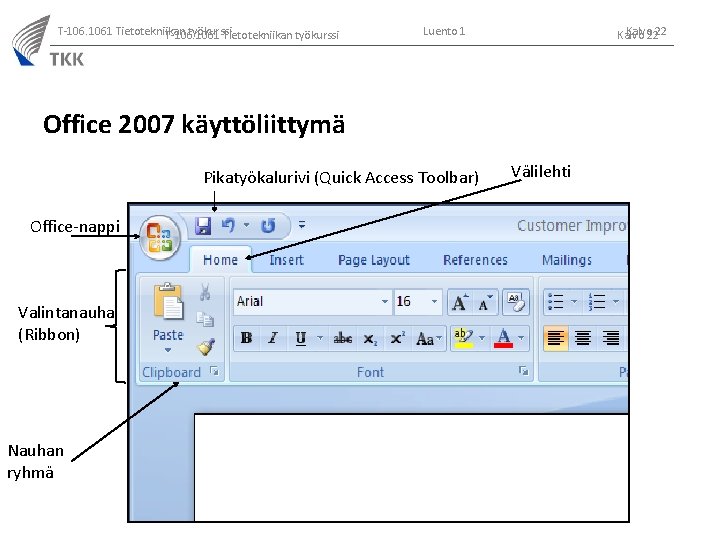Open the Clipboard dialog launcher
The width and height of the screenshot is (720, 540).
tap(214, 371)
